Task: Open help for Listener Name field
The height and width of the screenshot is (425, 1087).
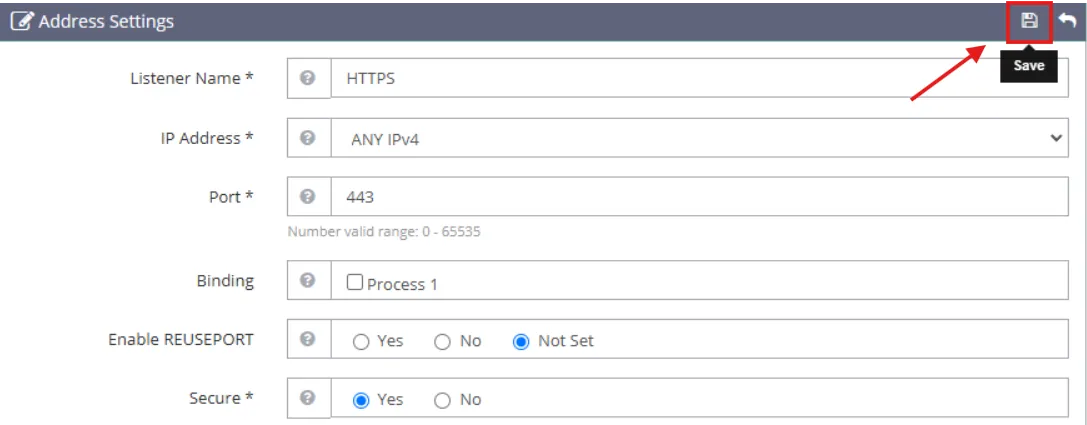Action: coord(308,78)
